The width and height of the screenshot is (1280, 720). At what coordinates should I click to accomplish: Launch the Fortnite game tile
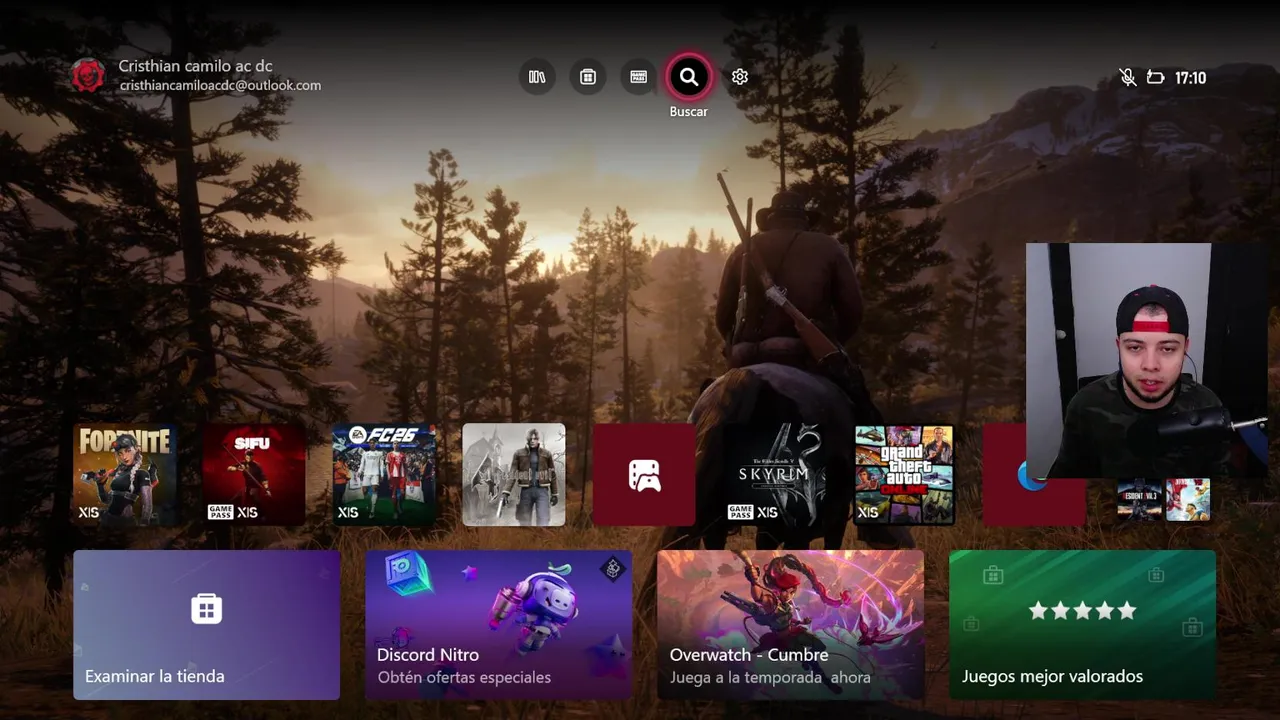124,475
